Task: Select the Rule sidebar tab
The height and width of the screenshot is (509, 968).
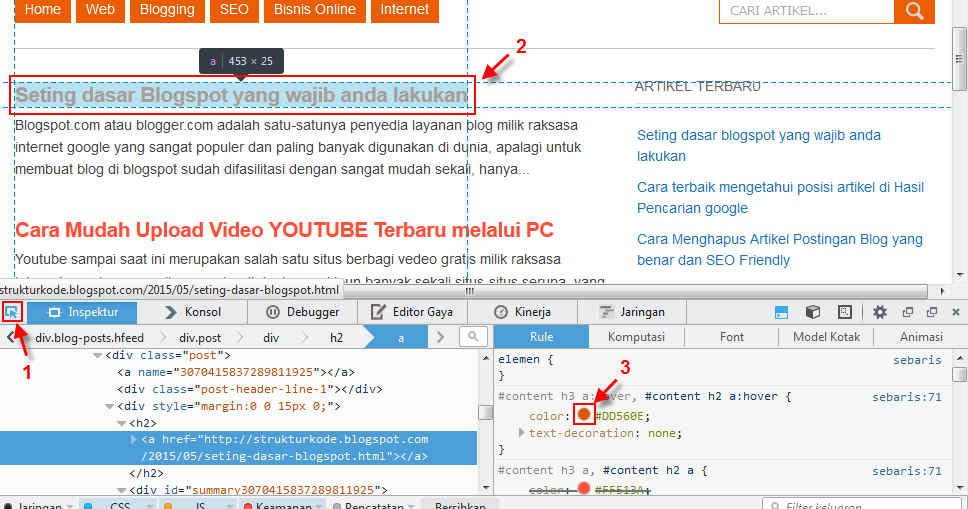Action: [x=541, y=337]
